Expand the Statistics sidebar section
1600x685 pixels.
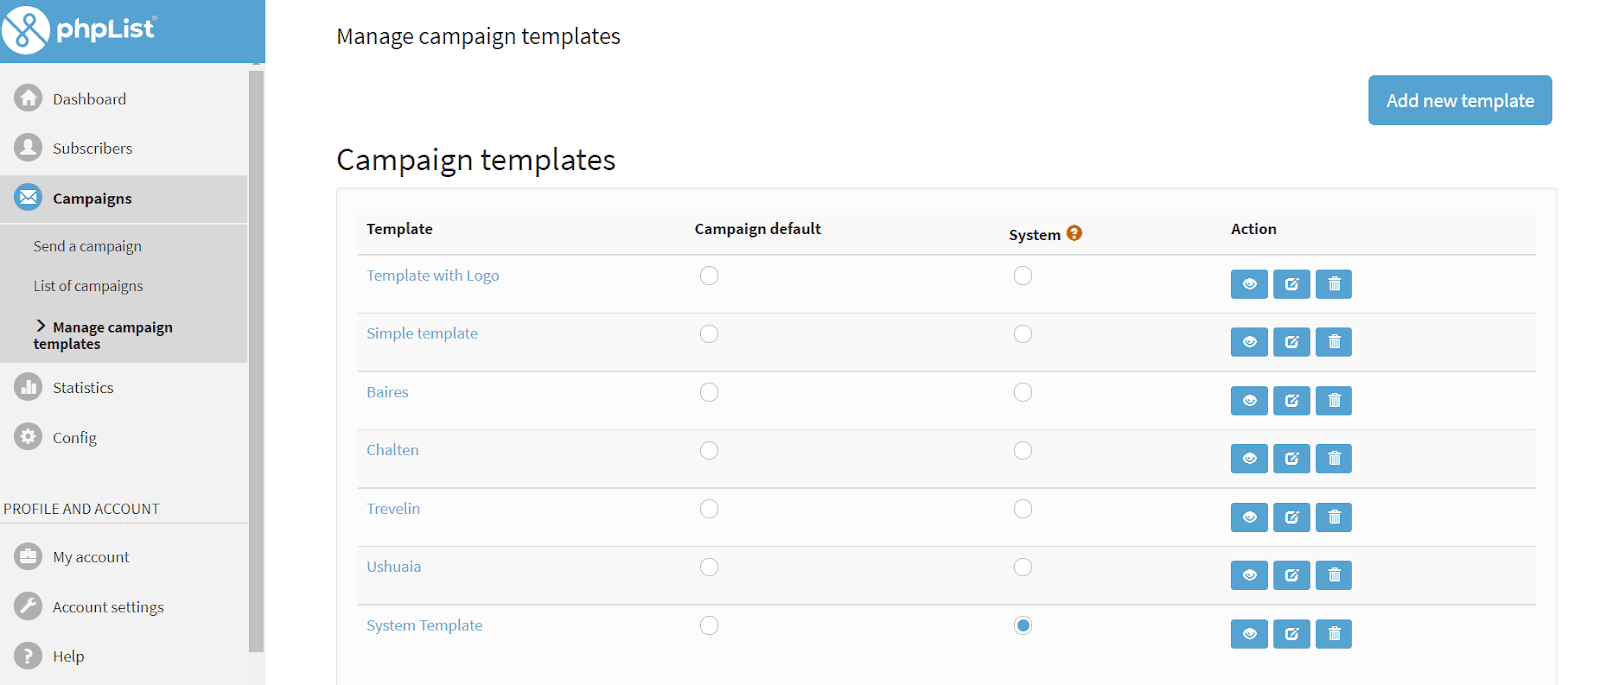coord(83,388)
